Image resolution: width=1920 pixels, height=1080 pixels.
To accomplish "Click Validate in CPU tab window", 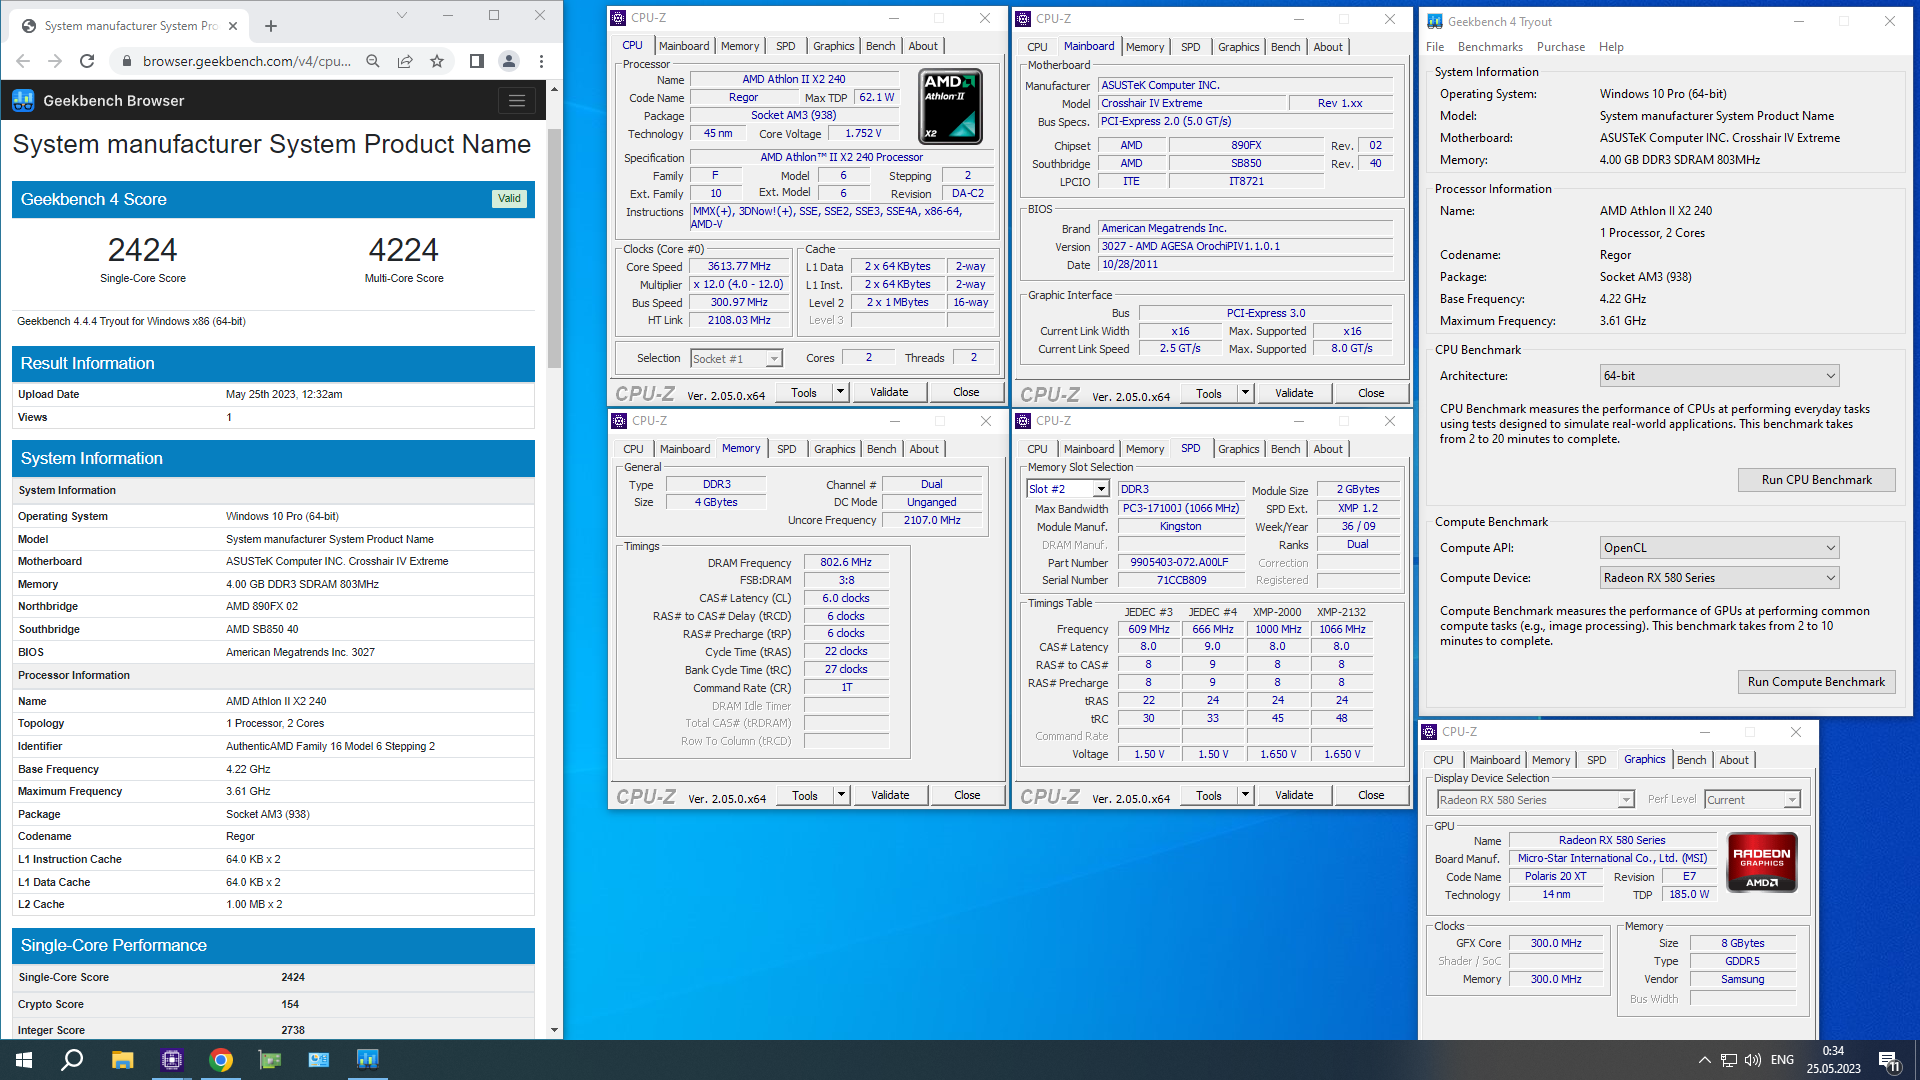I will (889, 392).
